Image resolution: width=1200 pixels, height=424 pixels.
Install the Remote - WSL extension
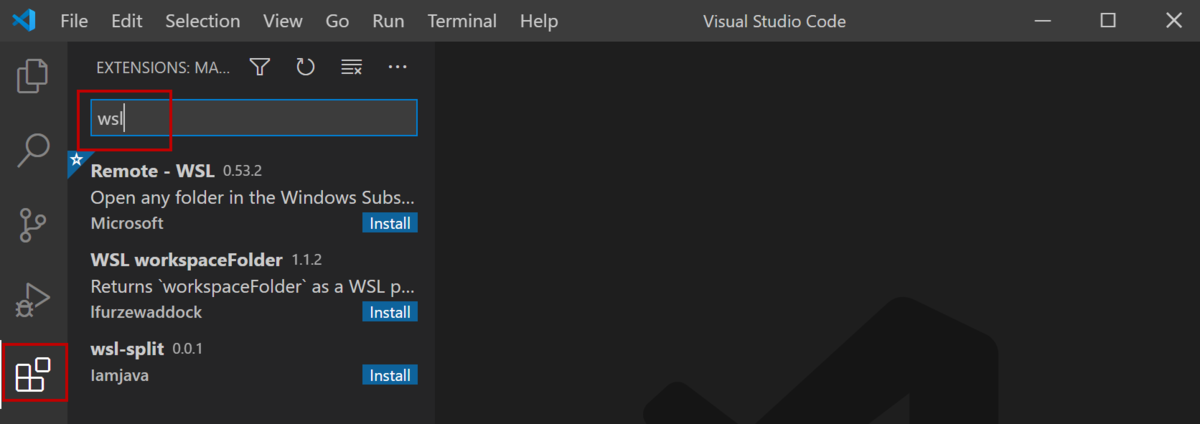click(390, 223)
